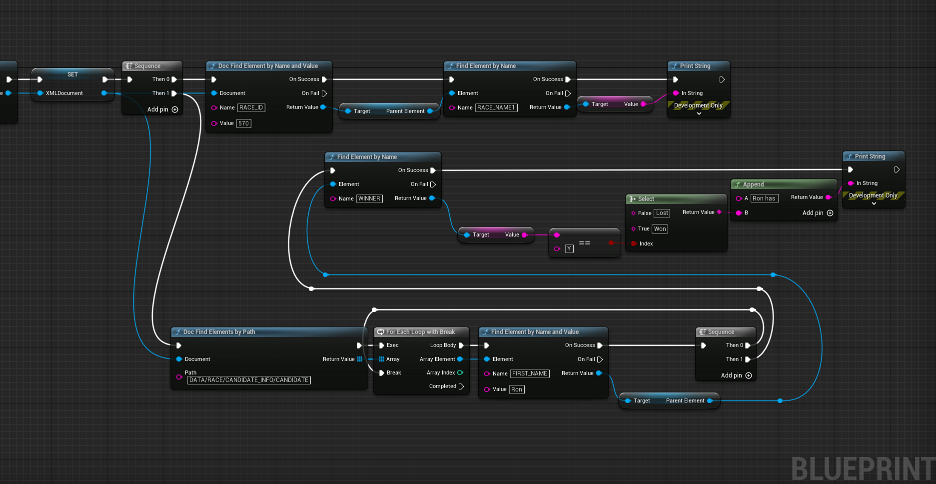Expand the top Print String advanced options
The image size is (936, 484).
coord(698,113)
